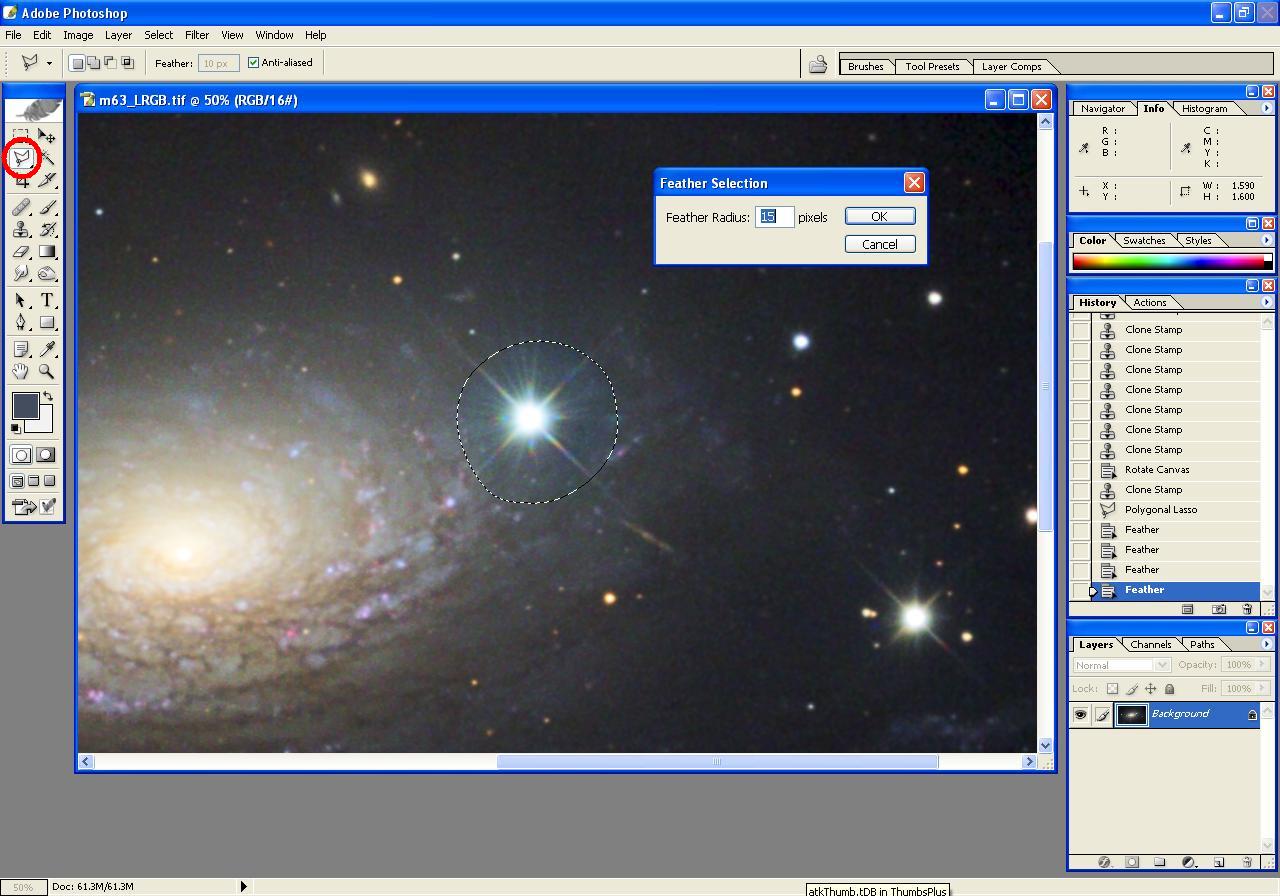The image size is (1280, 896).
Task: Create new snapshot in History panel
Action: (1219, 609)
